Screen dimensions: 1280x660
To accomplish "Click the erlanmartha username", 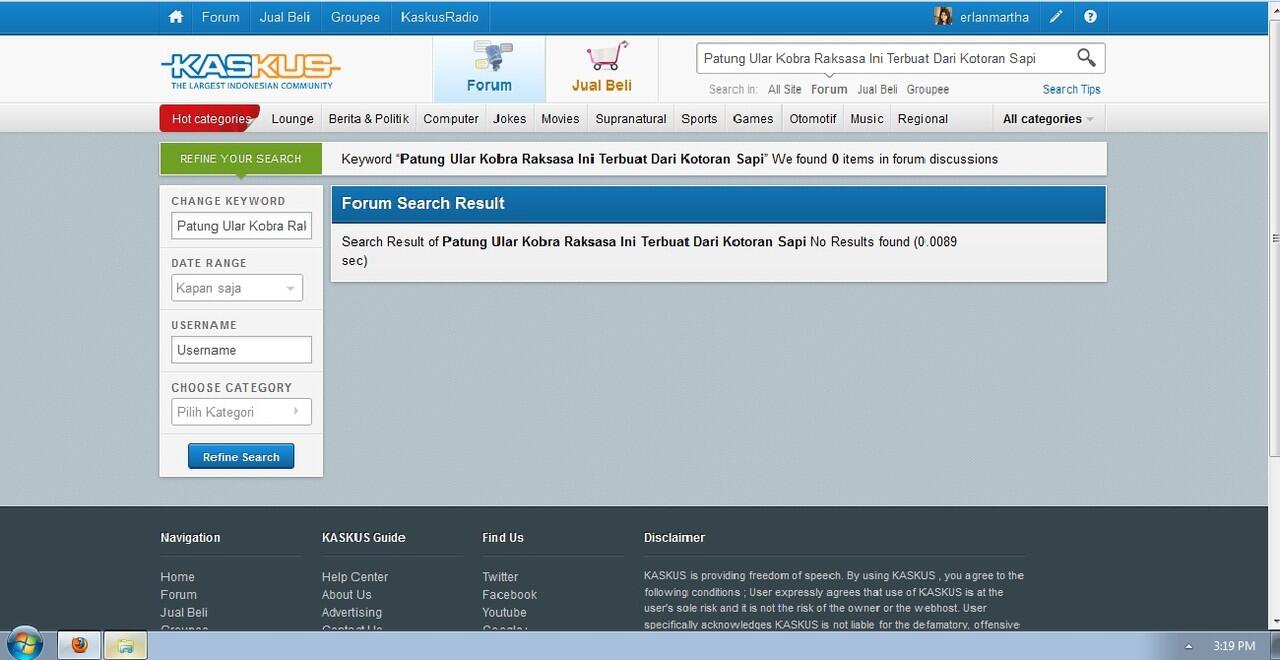I will point(994,17).
